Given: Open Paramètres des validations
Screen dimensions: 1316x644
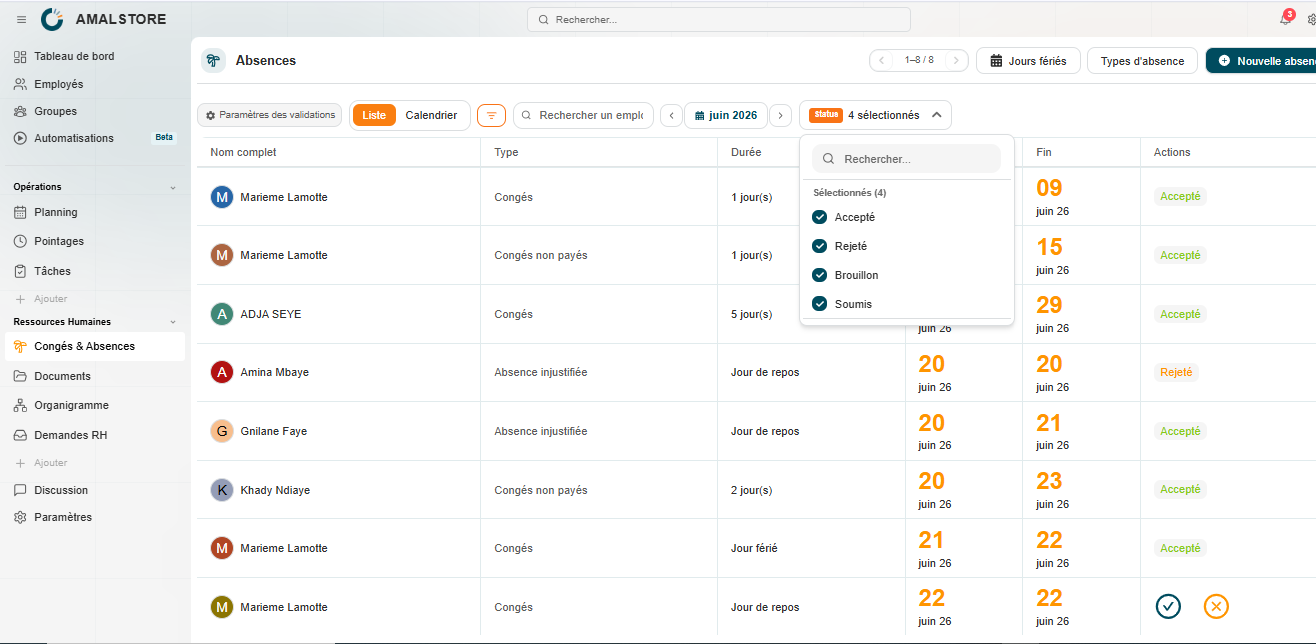Looking at the screenshot, I should [x=269, y=115].
